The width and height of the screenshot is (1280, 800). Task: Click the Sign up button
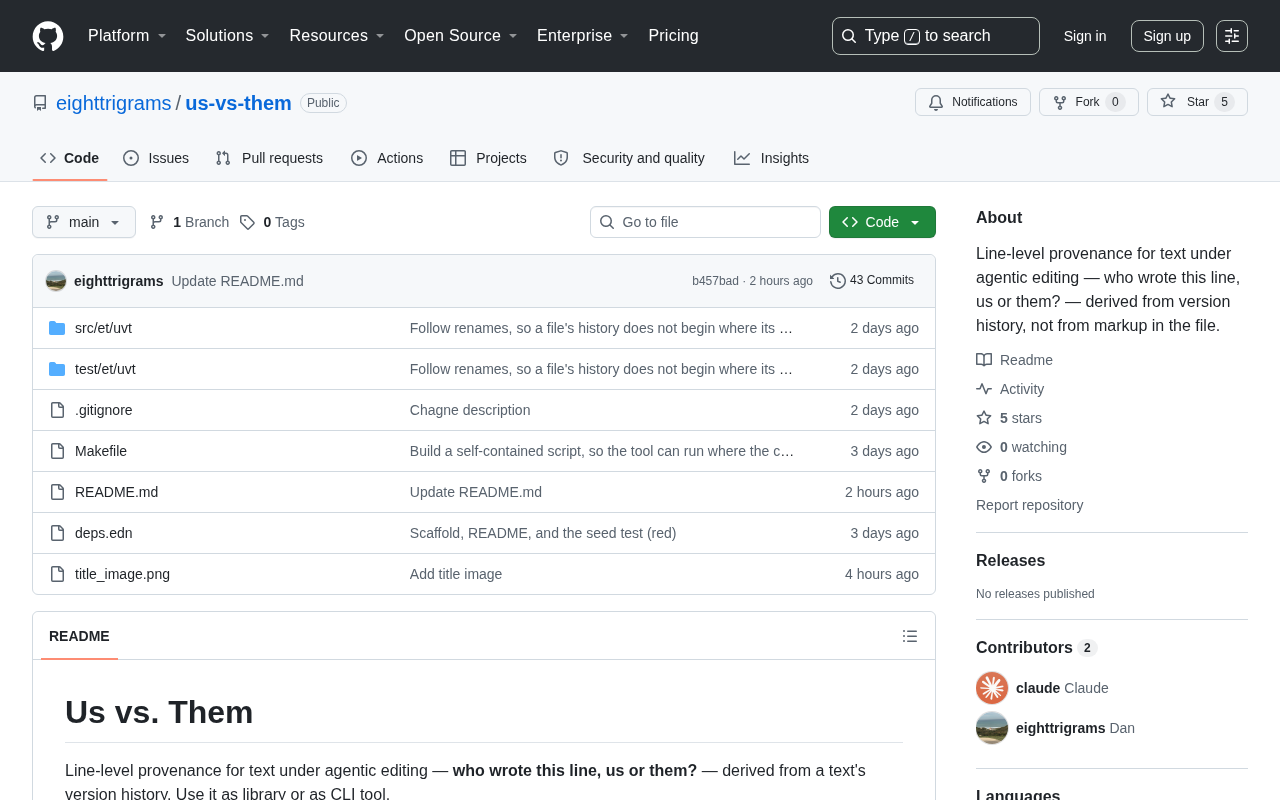tap(1167, 36)
